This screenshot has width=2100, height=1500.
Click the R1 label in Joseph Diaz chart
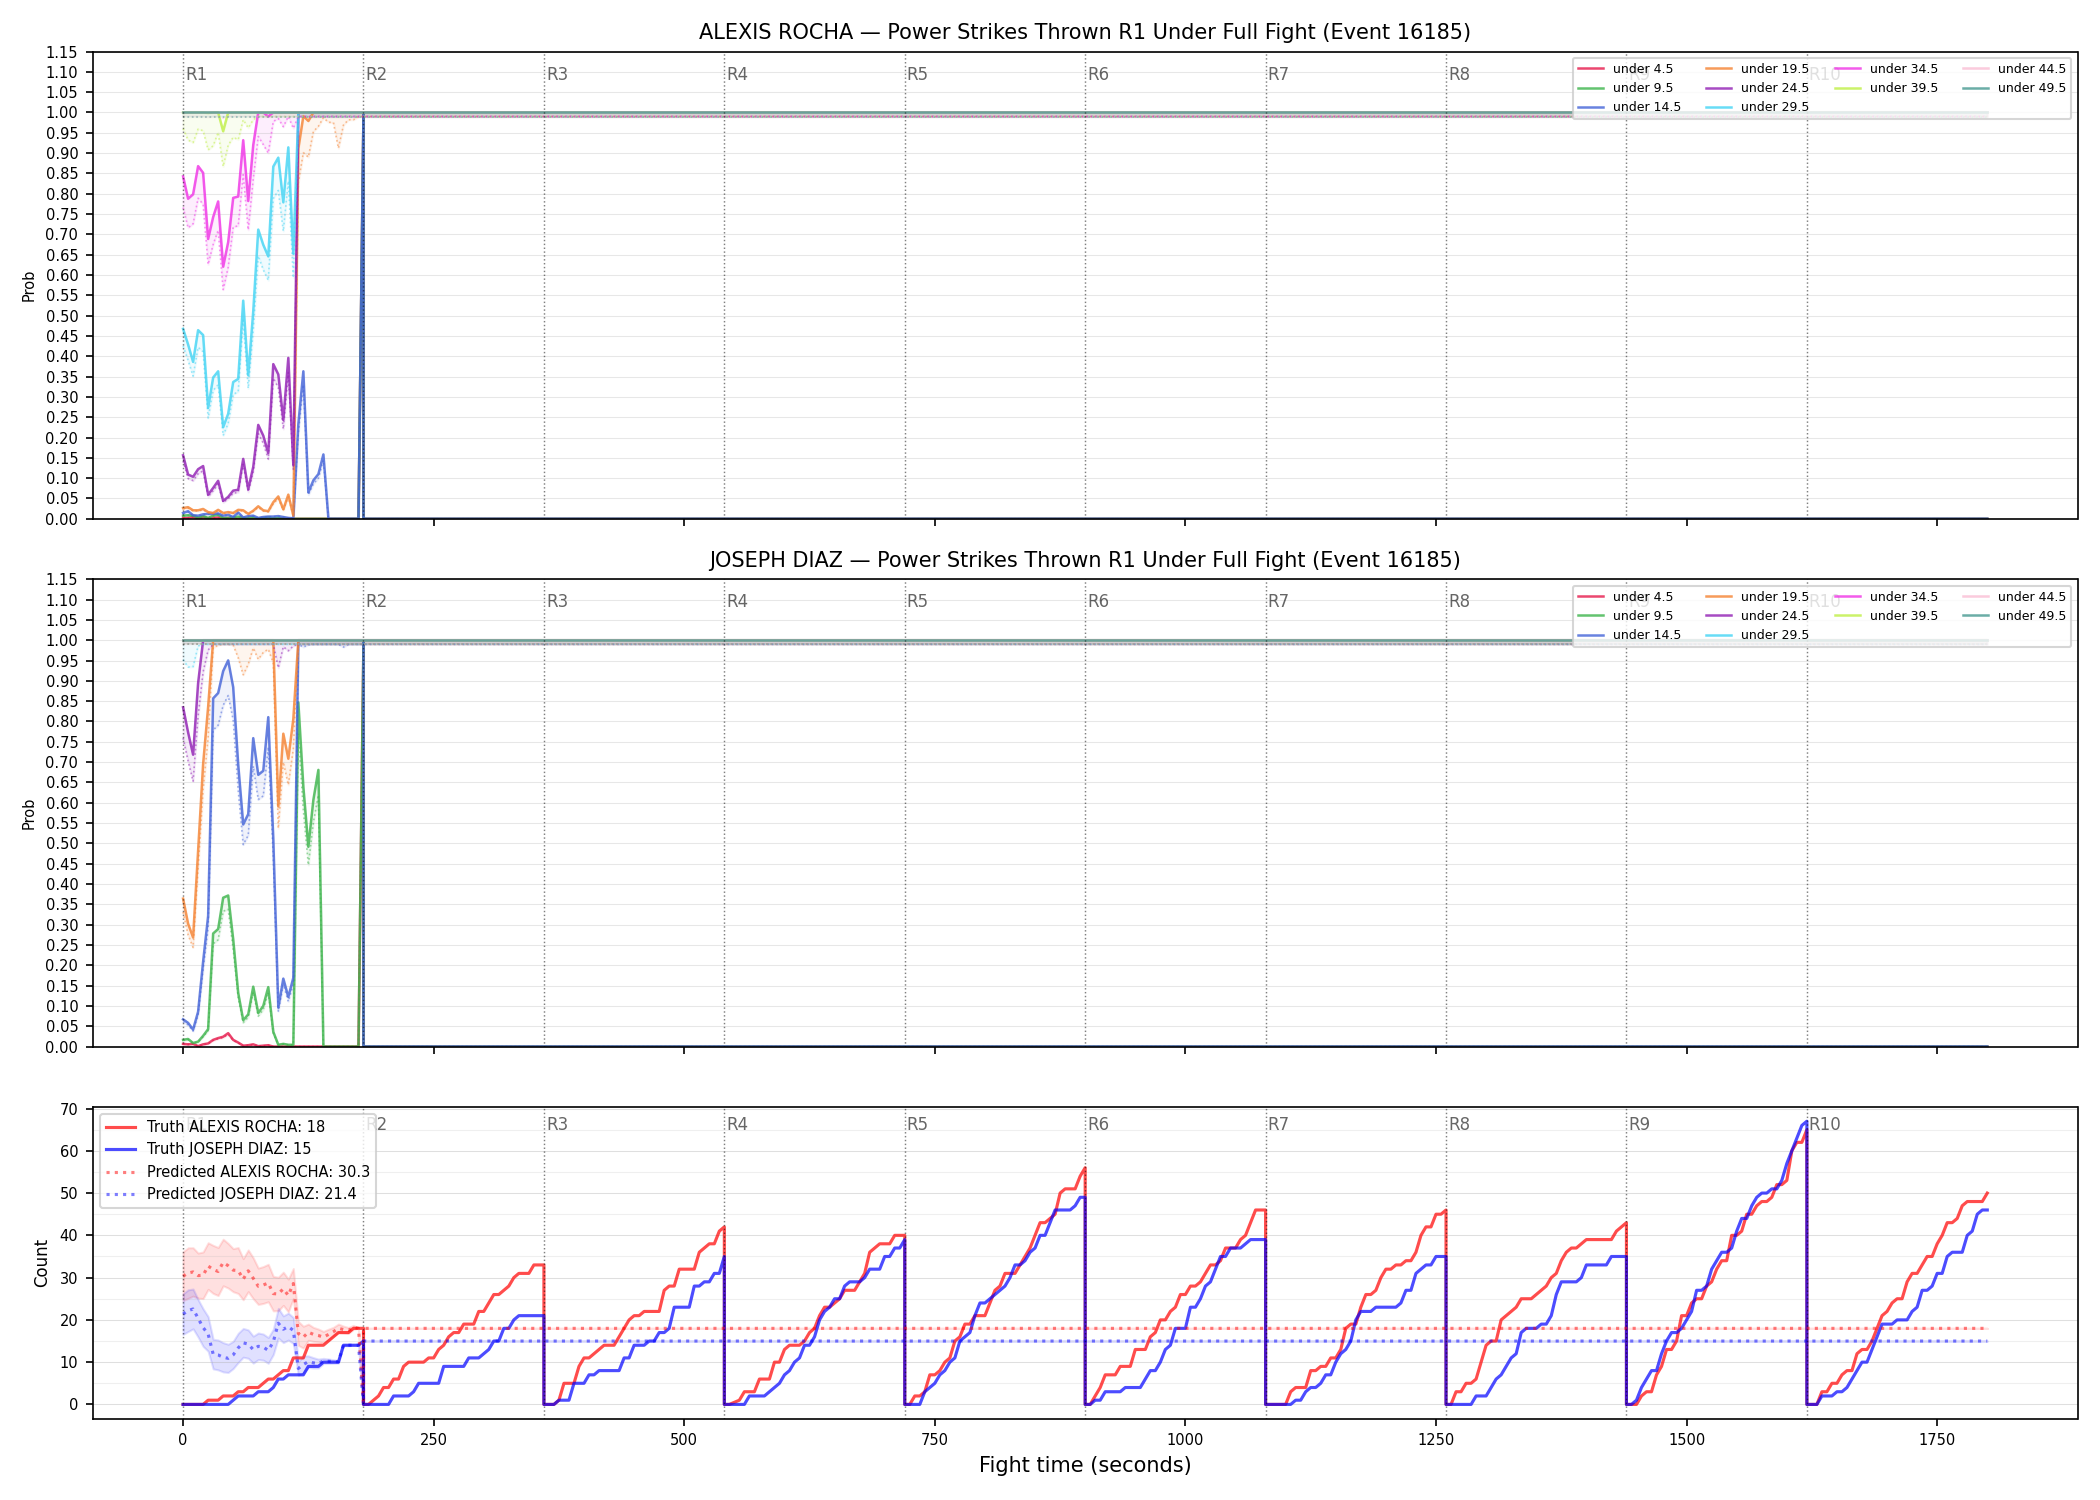click(196, 601)
